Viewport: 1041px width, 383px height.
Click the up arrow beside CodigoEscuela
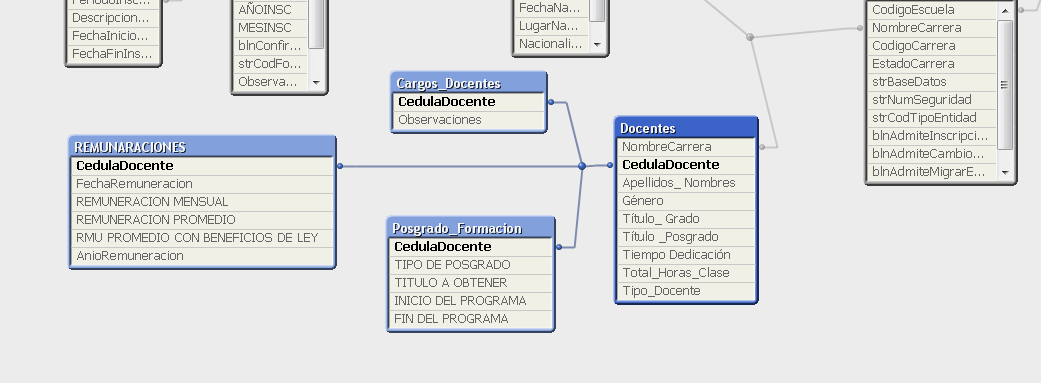[1005, 10]
